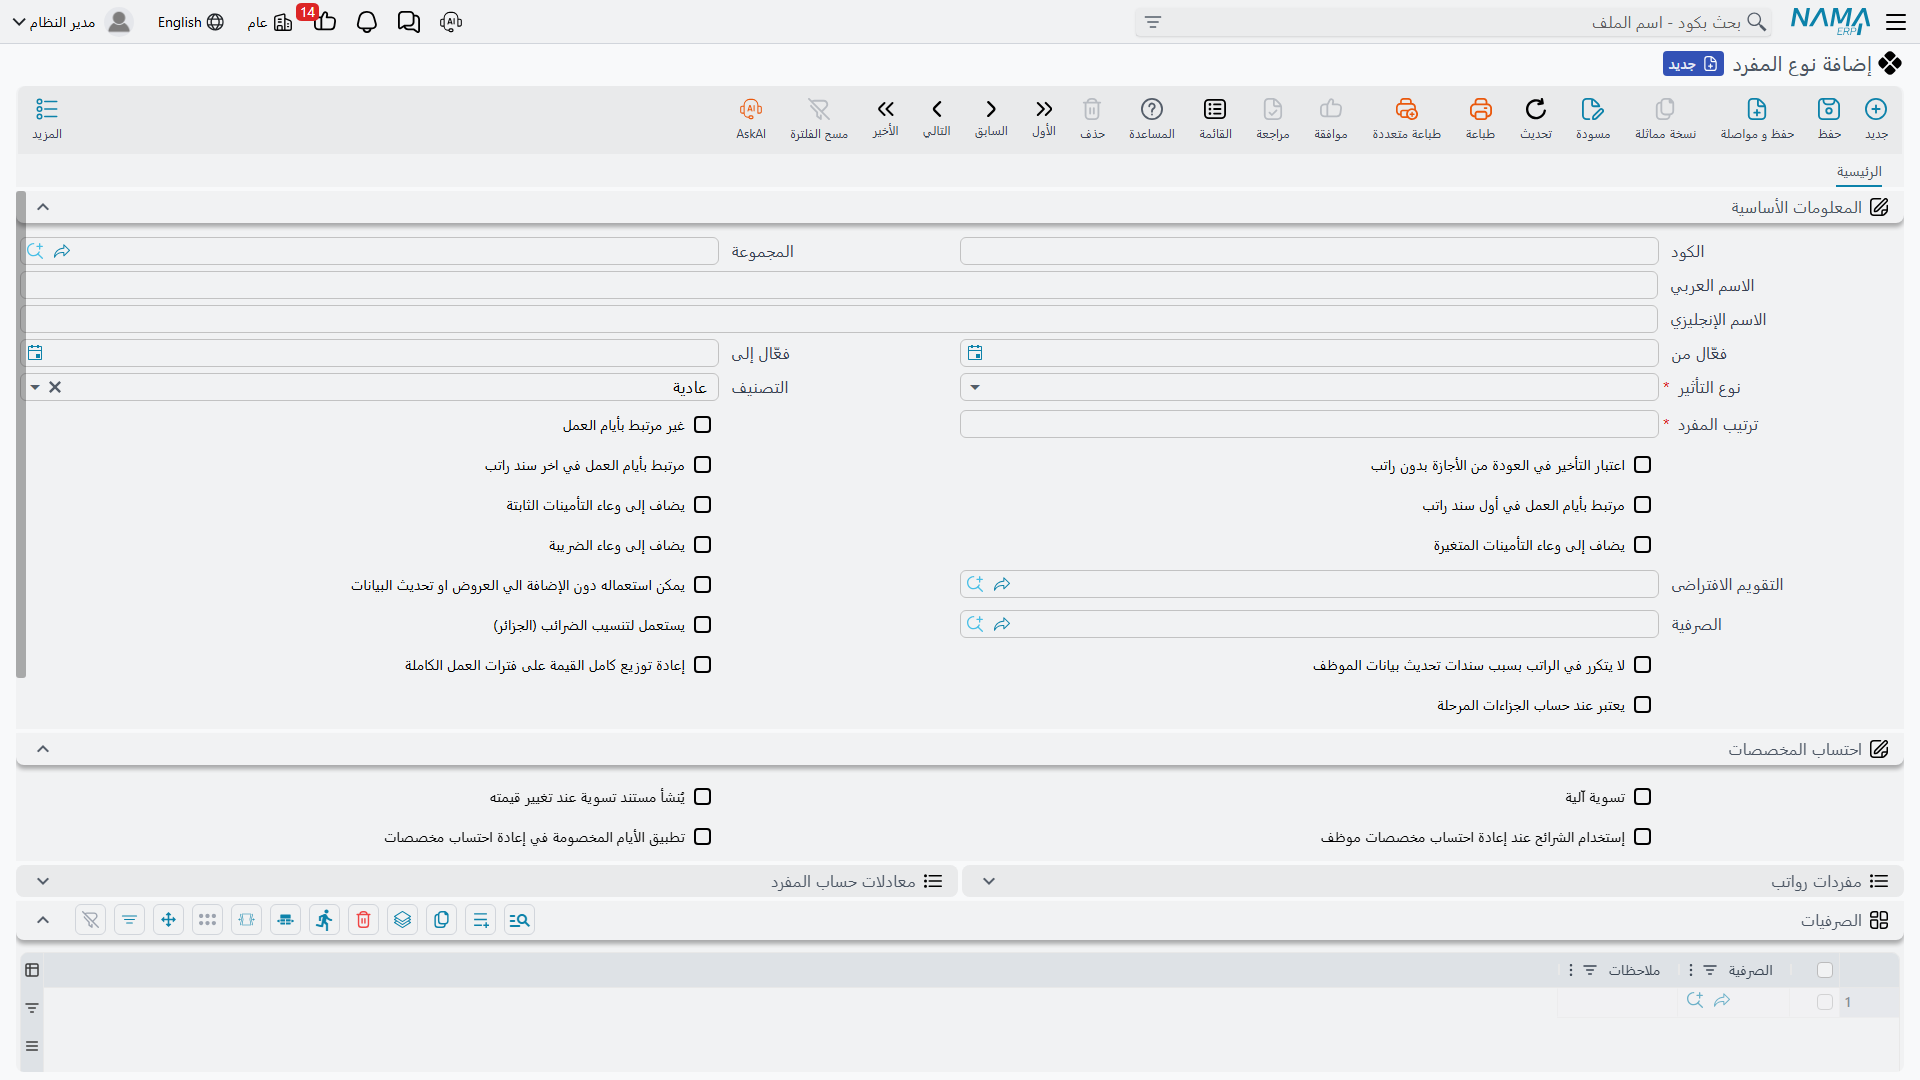Clear the التصنيف value عادية
This screenshot has height=1080, width=1920.
click(55, 387)
